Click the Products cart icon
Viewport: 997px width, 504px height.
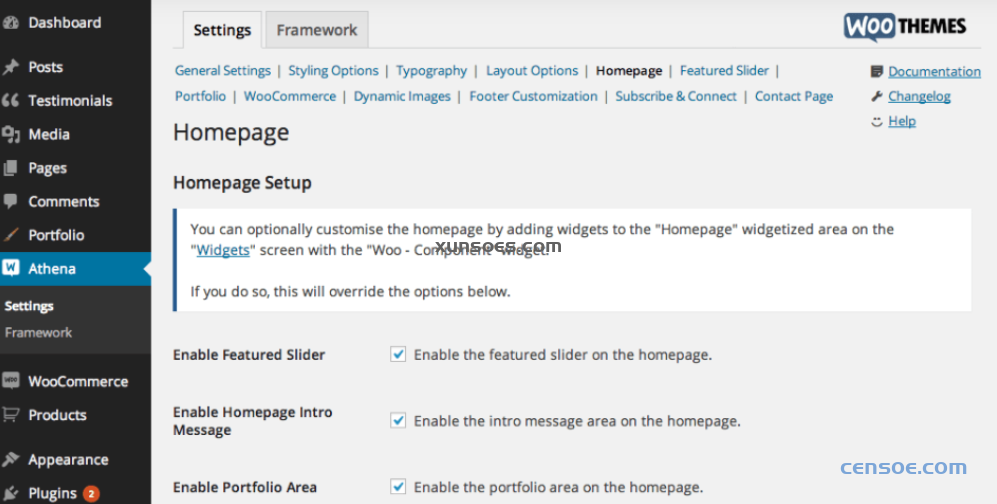pos(11,415)
